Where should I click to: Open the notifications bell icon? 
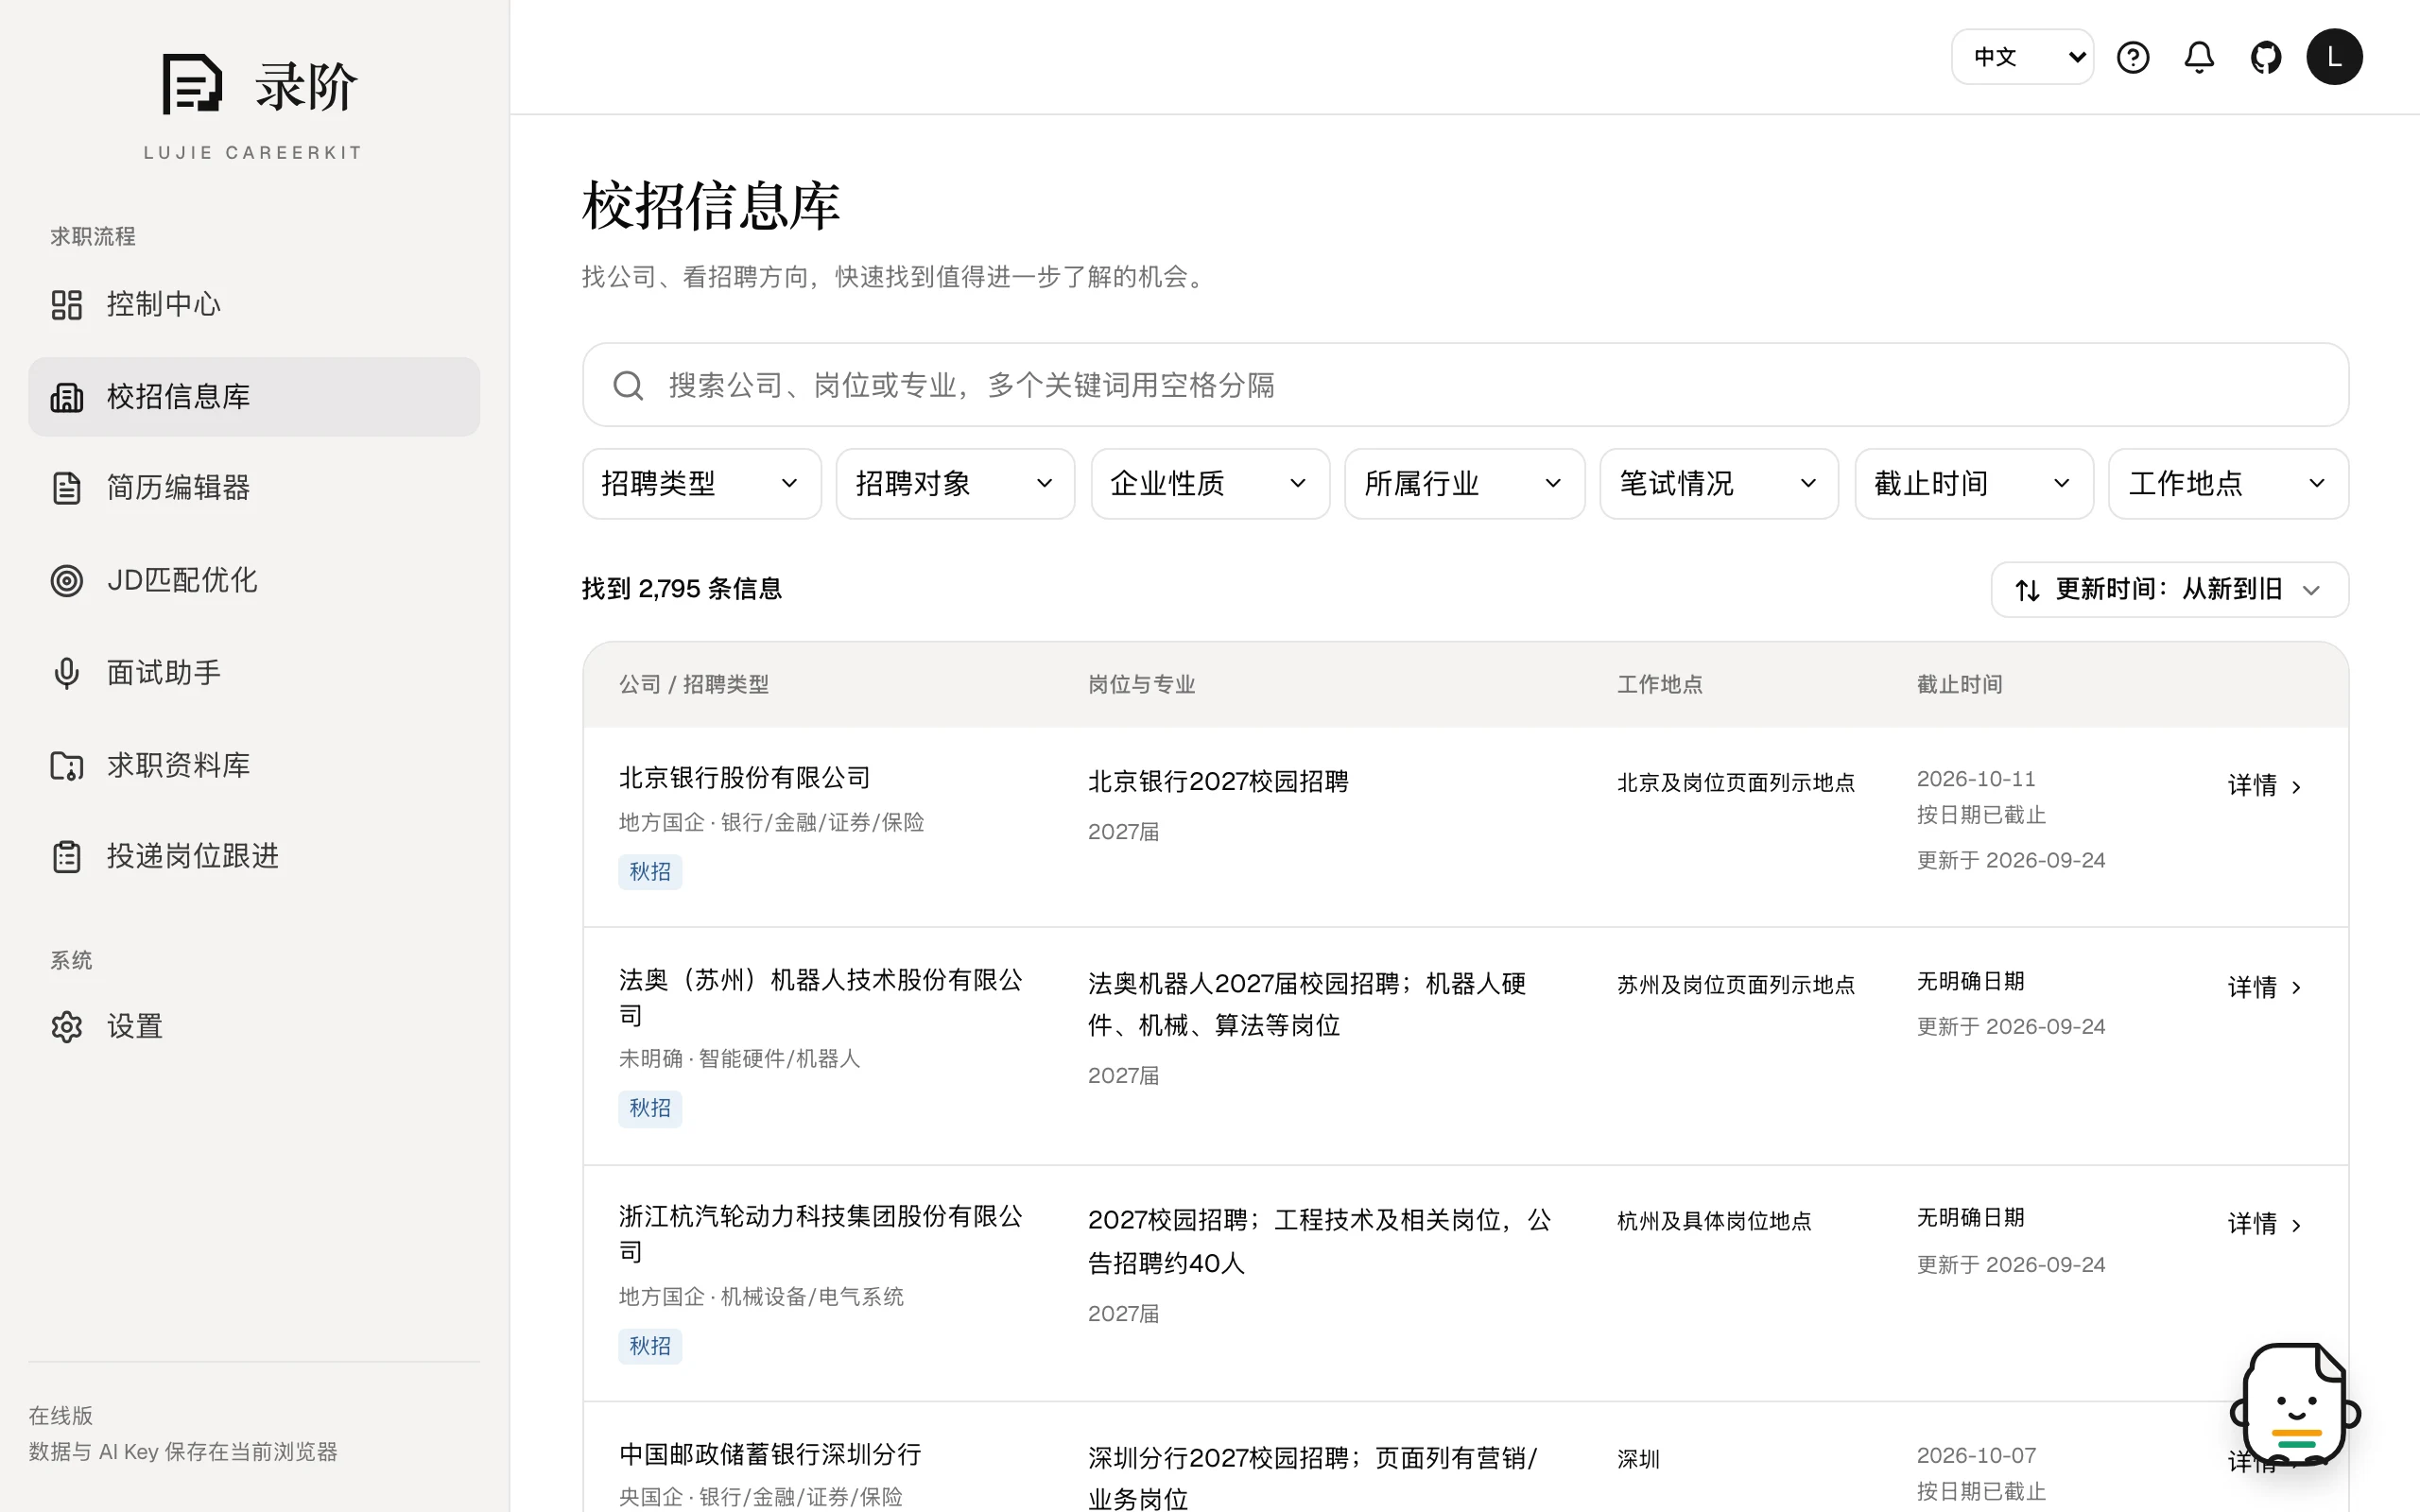pos(2198,57)
